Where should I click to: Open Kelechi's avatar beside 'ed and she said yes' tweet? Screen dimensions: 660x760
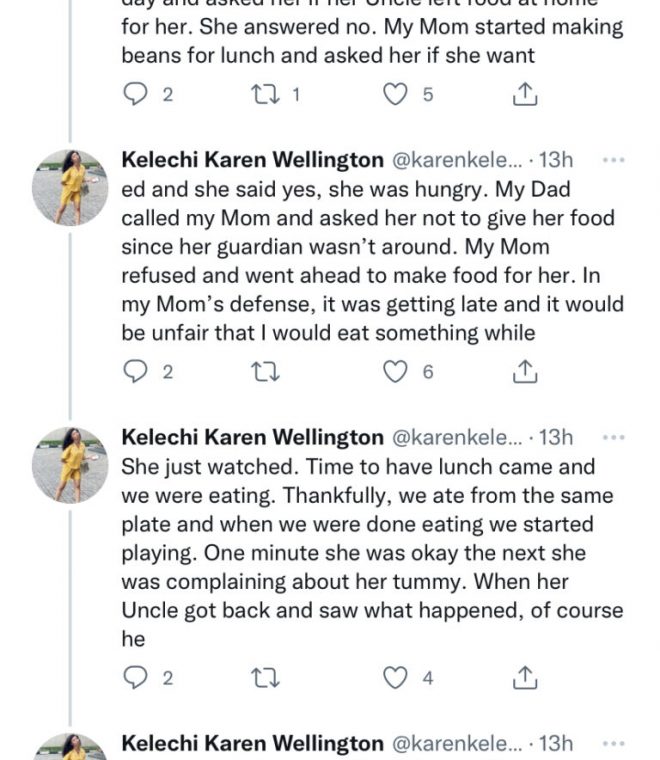(70, 187)
